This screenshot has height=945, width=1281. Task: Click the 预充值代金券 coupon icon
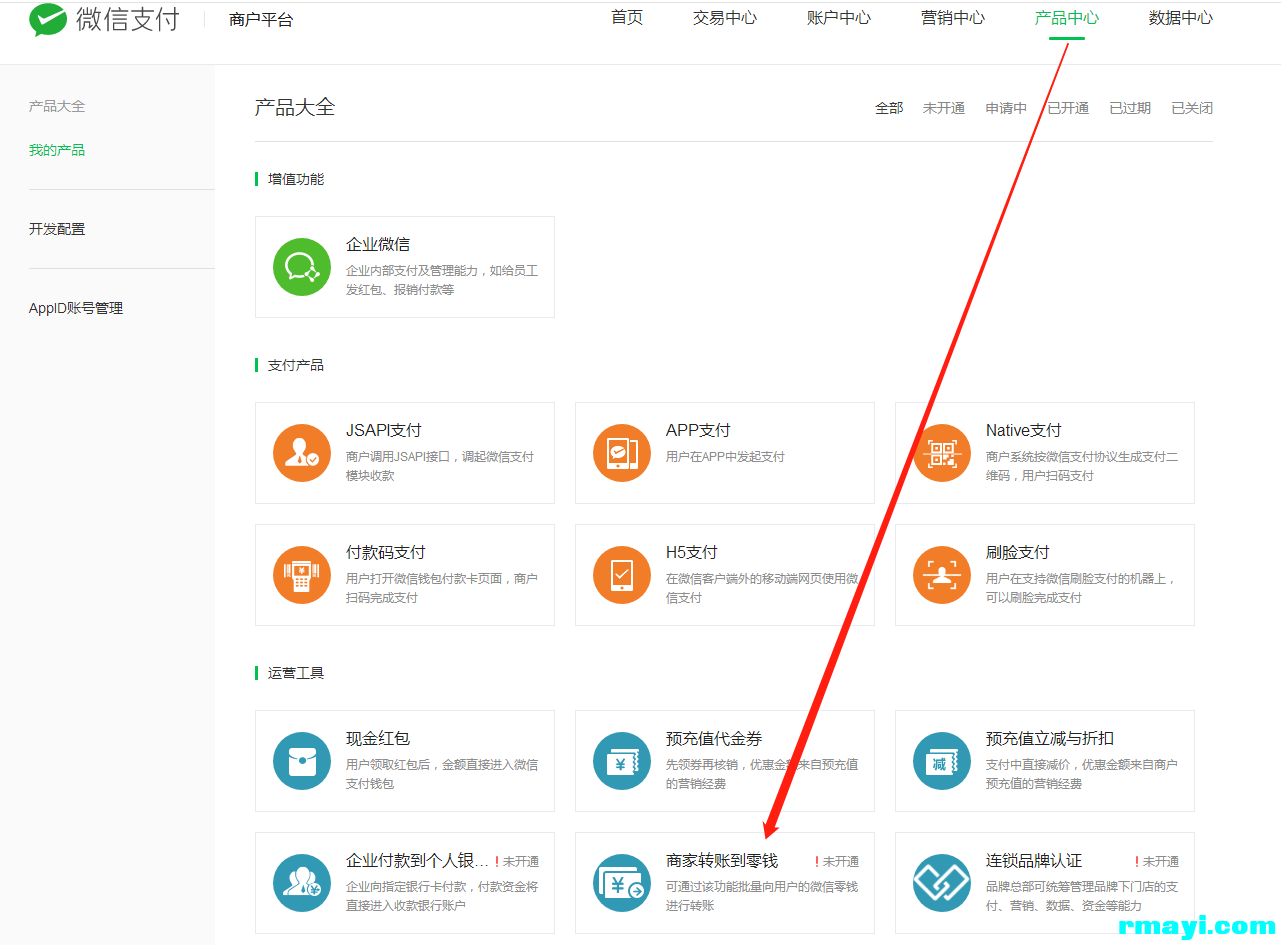(622, 761)
